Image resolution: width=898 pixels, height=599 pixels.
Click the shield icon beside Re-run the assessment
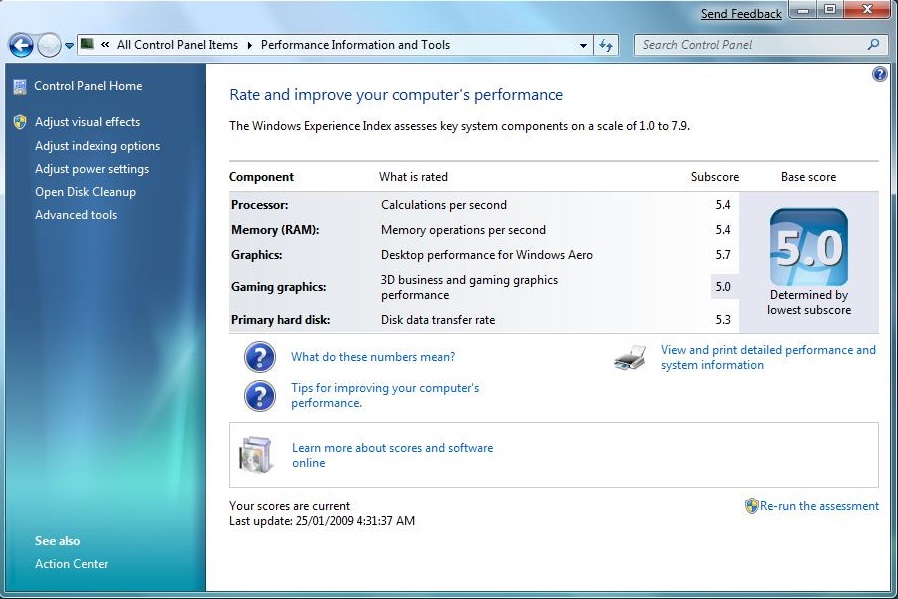coord(751,506)
